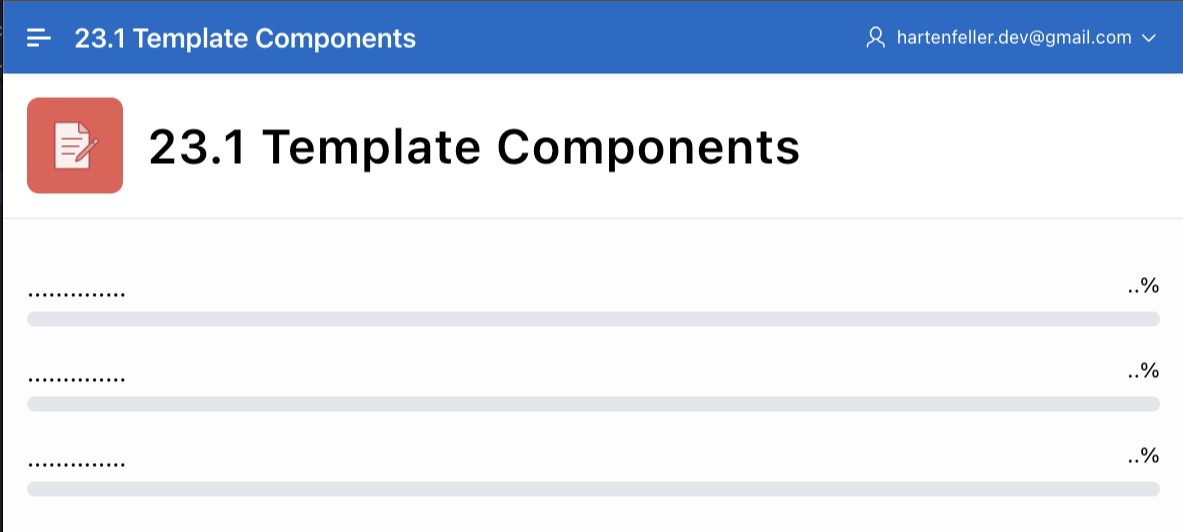Click the user profile icon
The width and height of the screenshot is (1183, 532).
(x=876, y=38)
